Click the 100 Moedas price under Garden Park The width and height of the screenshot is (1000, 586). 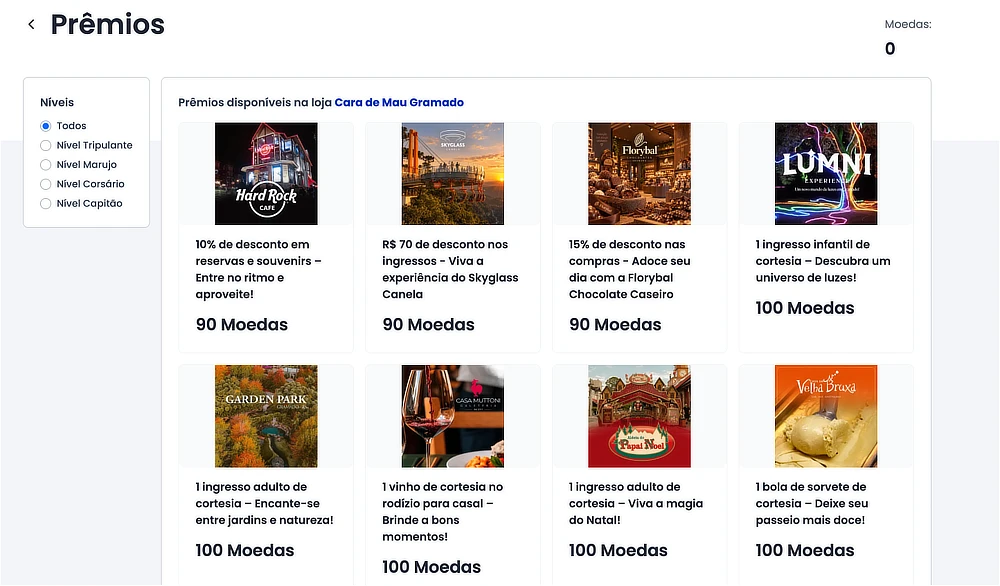pyautogui.click(x=245, y=550)
